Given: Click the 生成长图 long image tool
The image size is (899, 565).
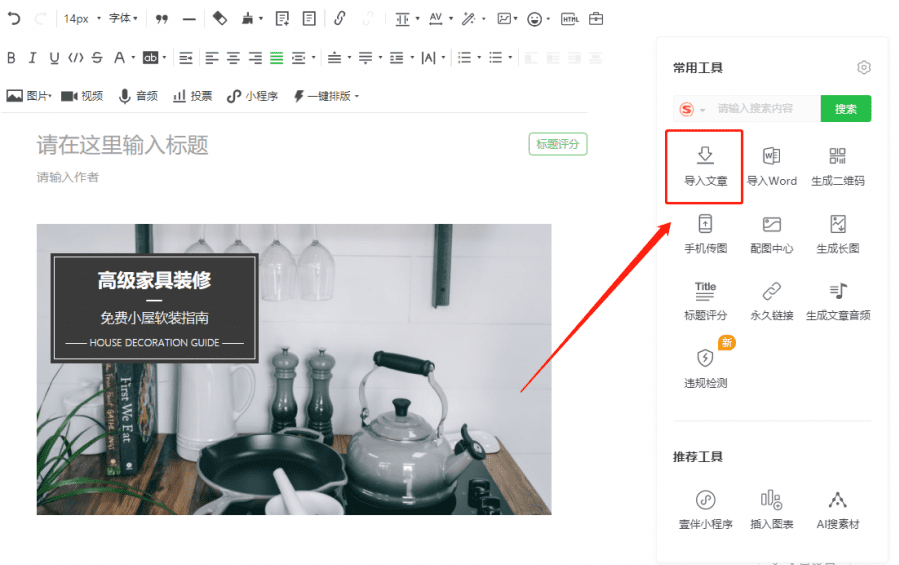Looking at the screenshot, I should [x=838, y=233].
